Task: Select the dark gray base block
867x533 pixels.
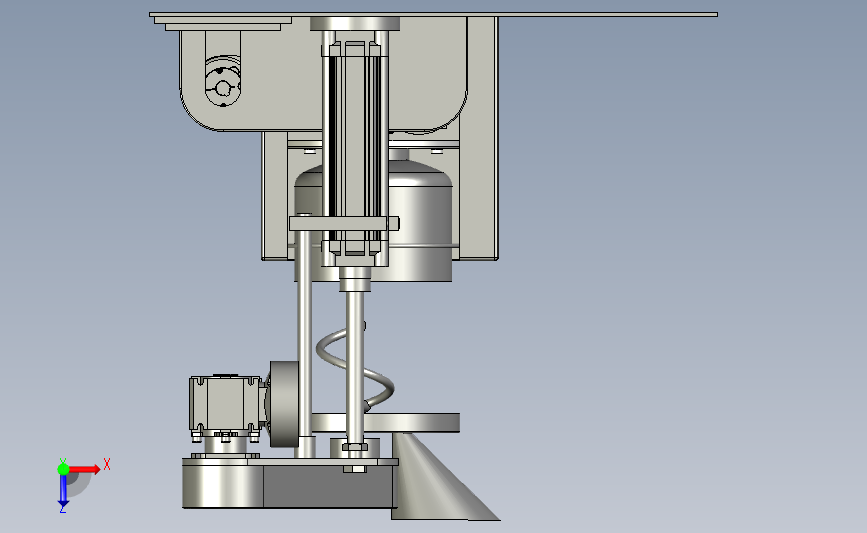Action: [328, 485]
